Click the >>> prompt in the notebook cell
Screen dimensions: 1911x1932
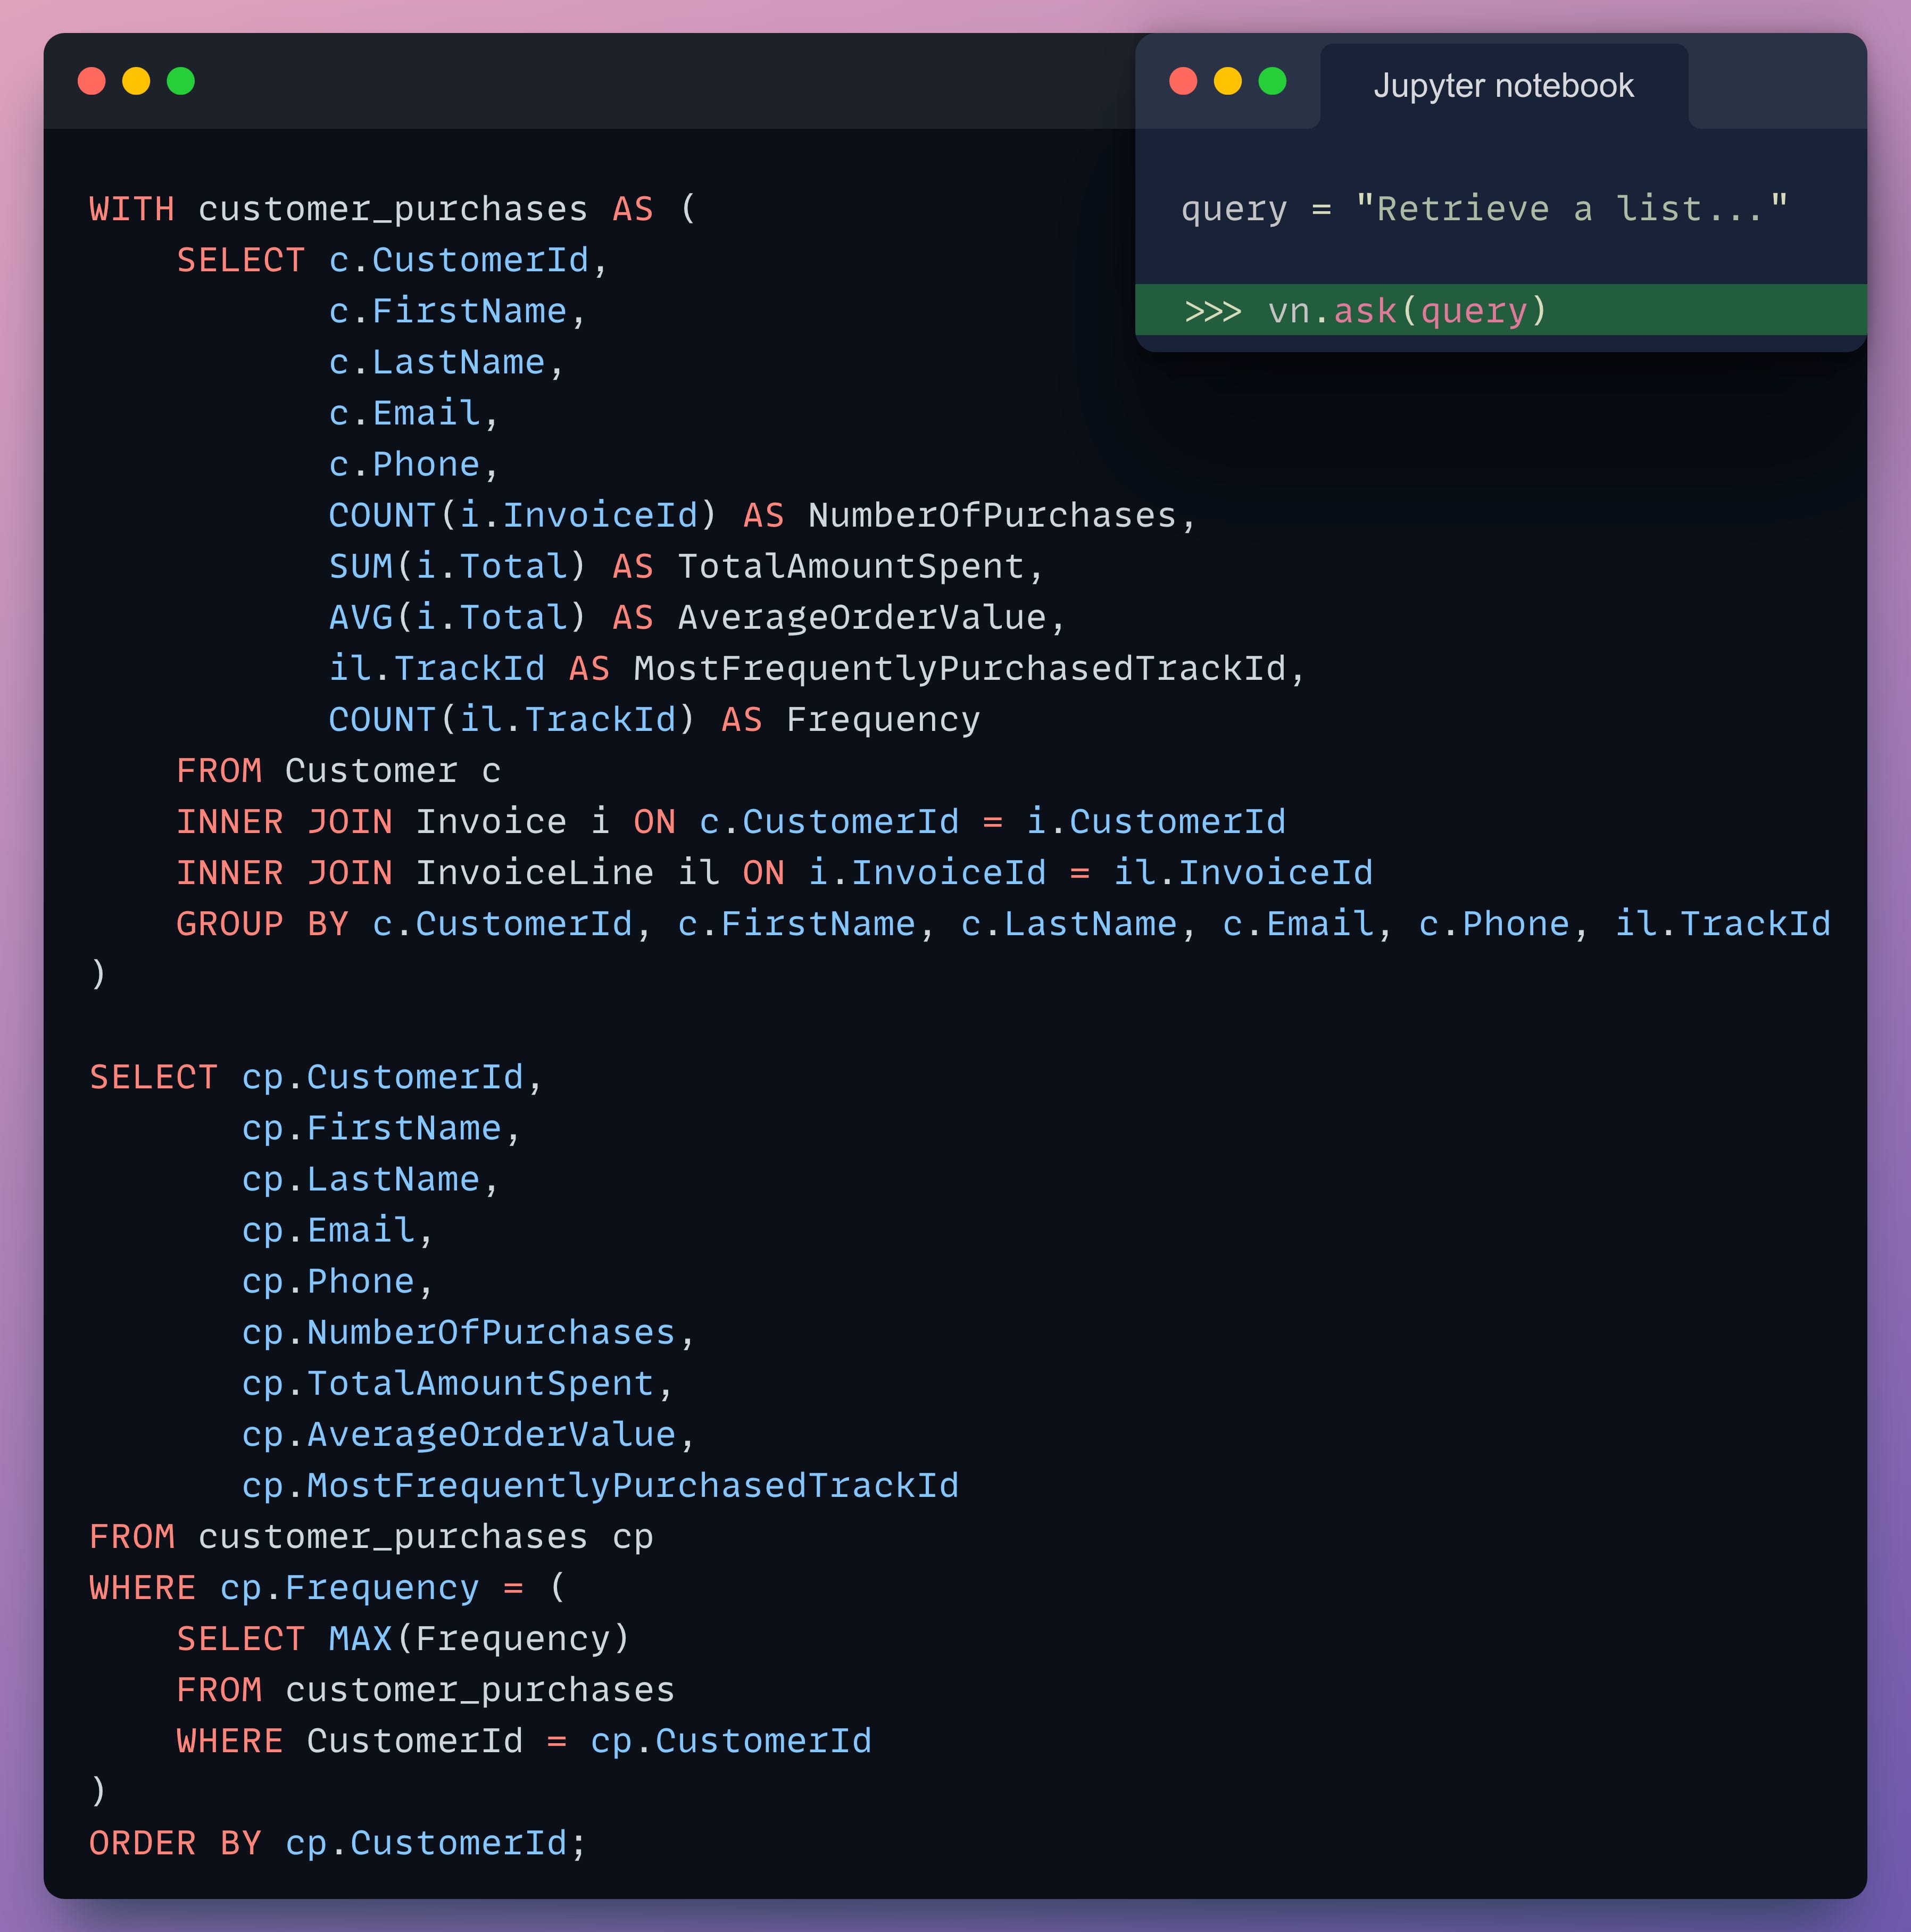point(1212,311)
